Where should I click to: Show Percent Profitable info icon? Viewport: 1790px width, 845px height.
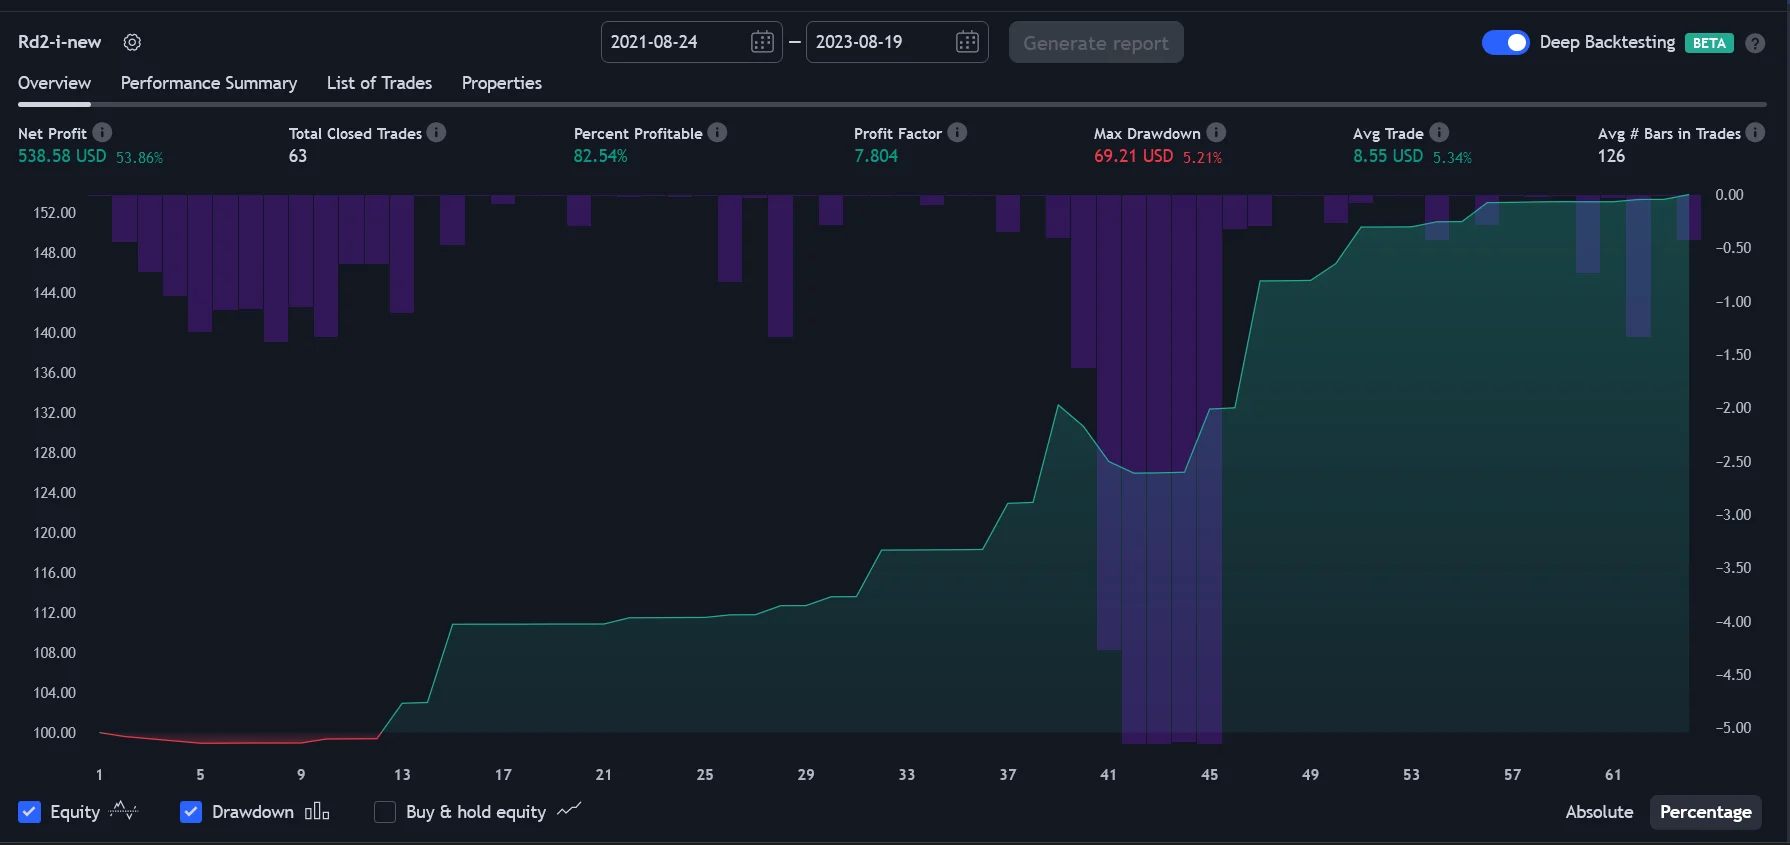(717, 132)
